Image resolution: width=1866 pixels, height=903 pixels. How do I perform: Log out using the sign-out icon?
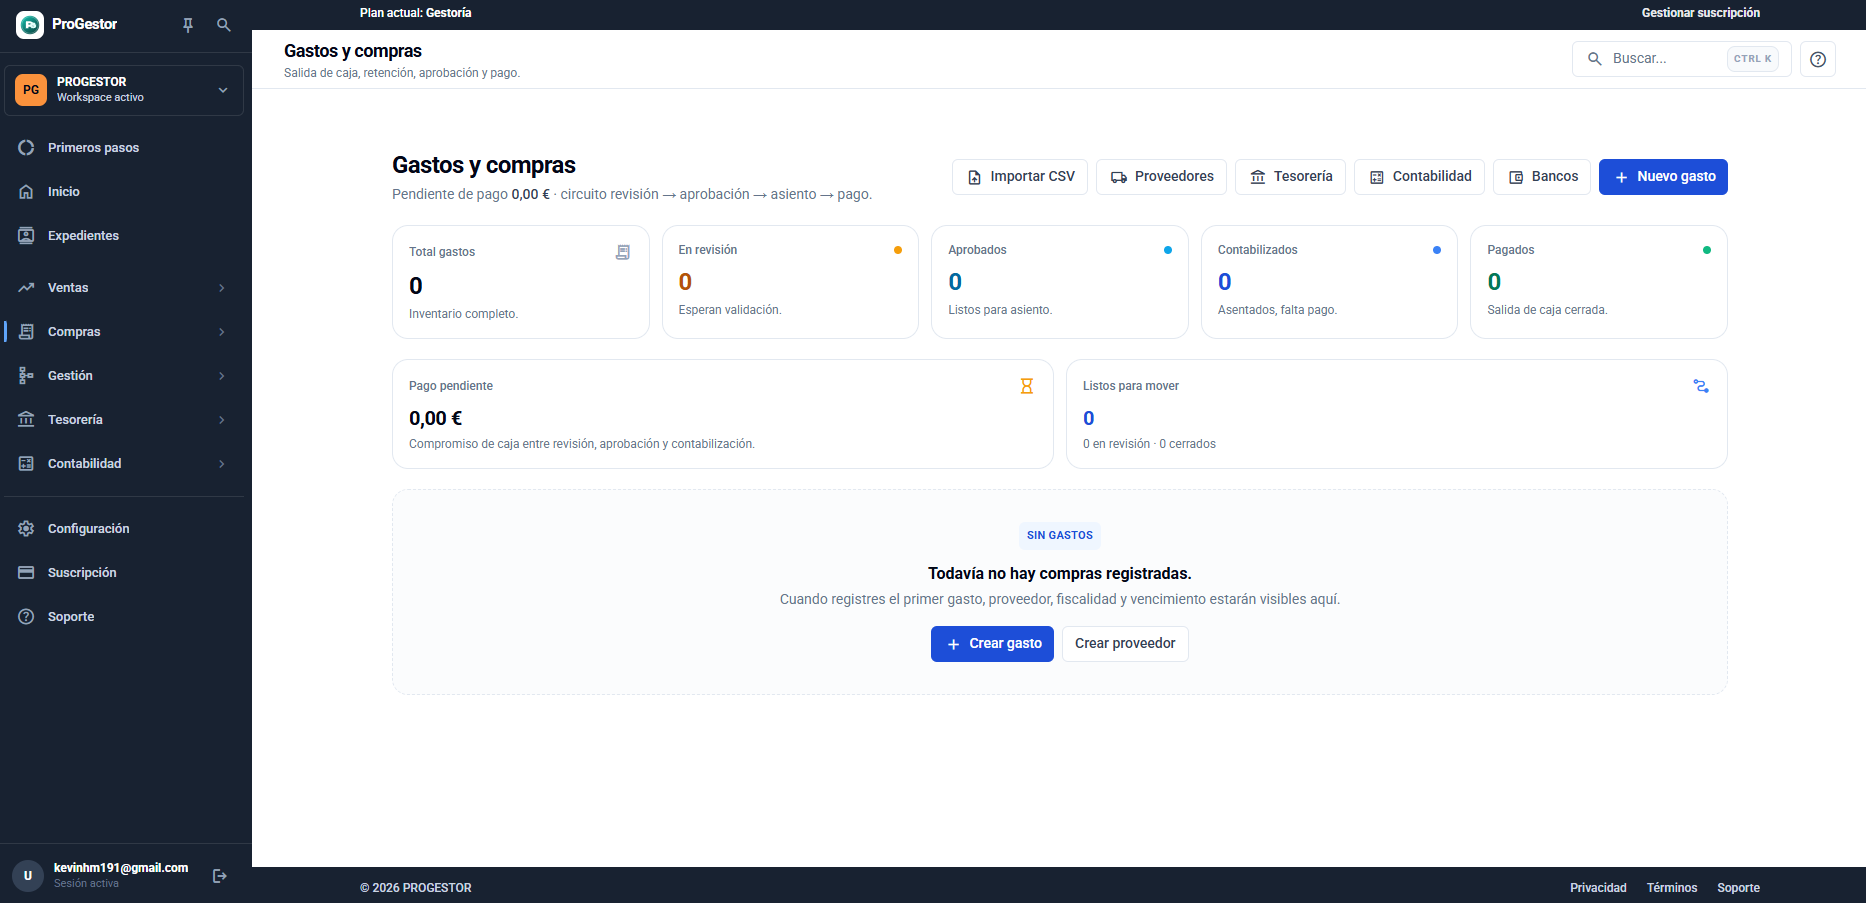(x=220, y=876)
